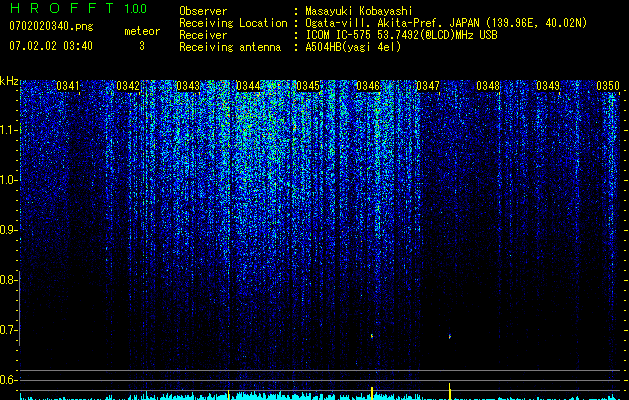Click the yellow level spike below 0347
The width and height of the screenshot is (629, 400).
tap(449, 392)
